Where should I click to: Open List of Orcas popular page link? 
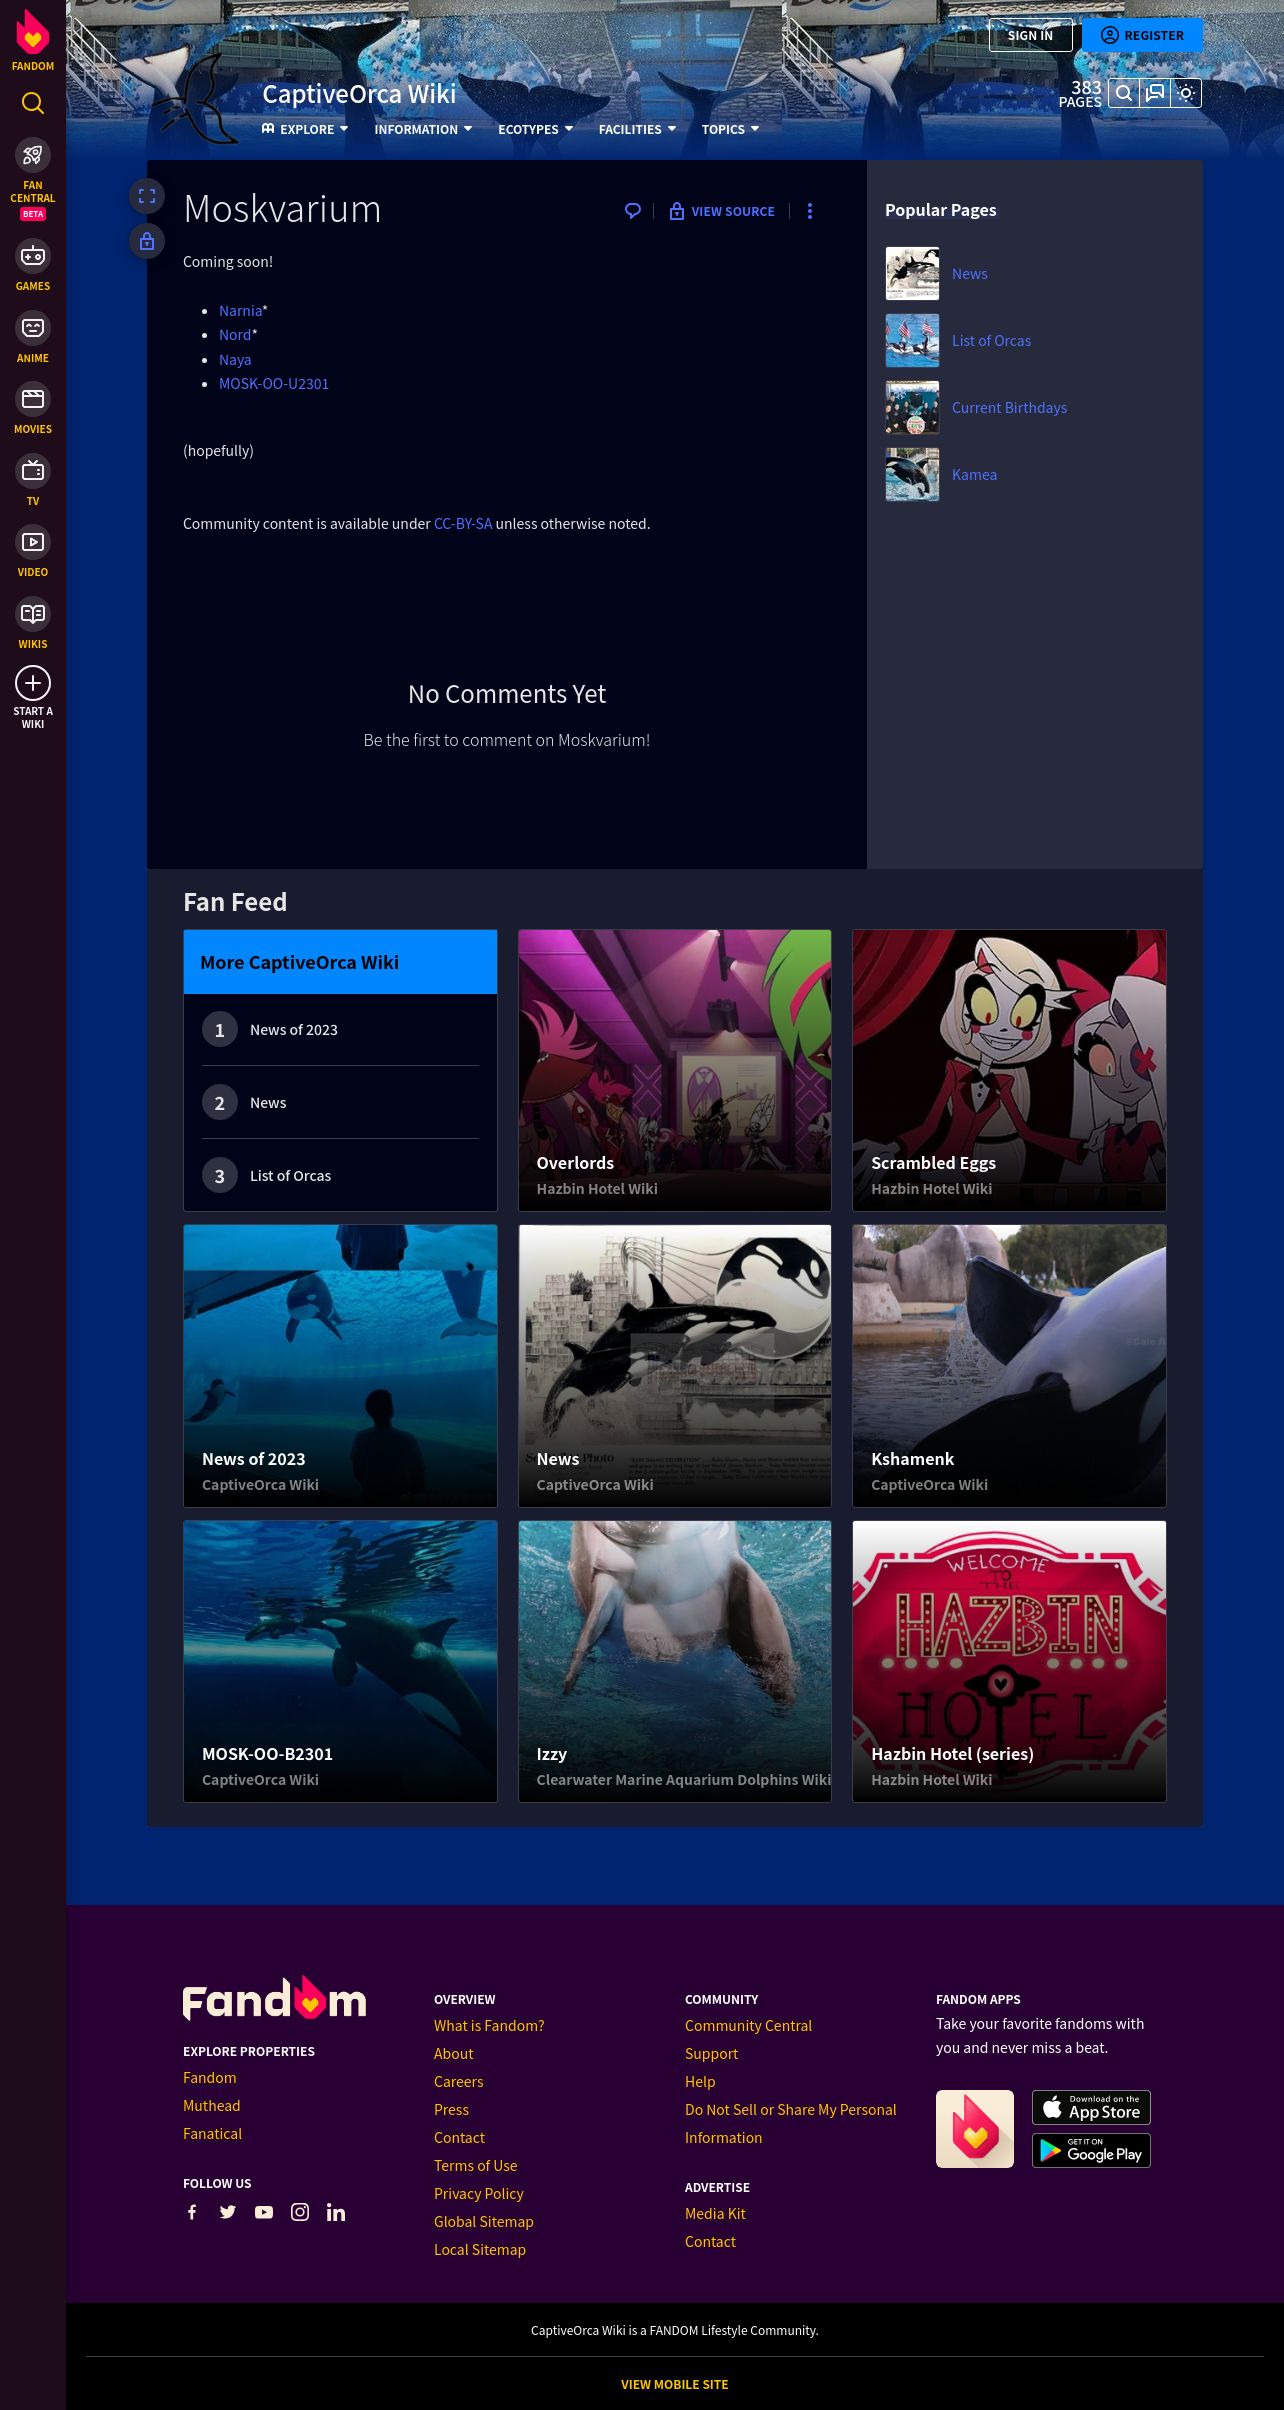[x=991, y=341]
